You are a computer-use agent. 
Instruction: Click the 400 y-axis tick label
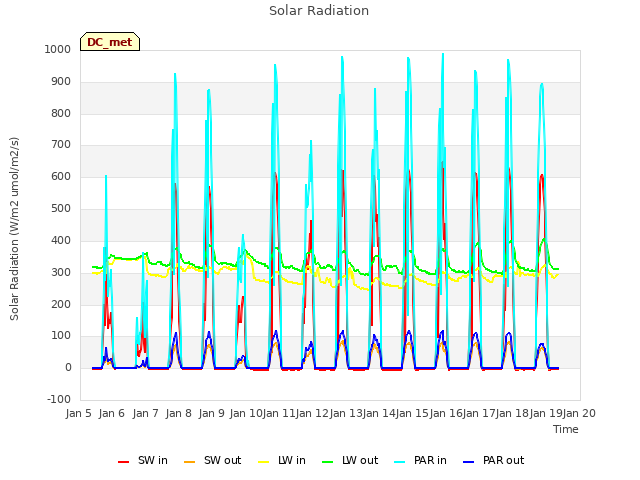pyautogui.click(x=61, y=241)
